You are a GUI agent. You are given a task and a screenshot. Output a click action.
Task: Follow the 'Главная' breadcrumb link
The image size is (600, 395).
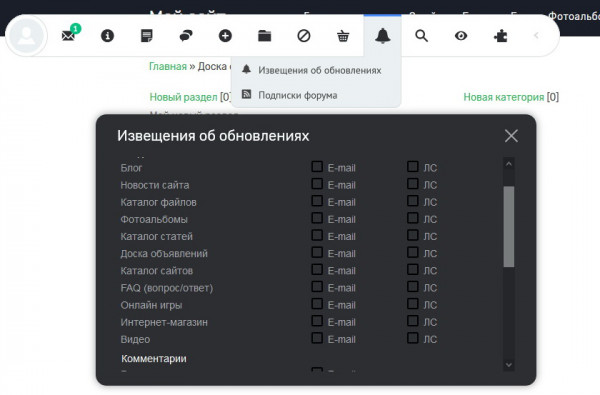tap(168, 66)
